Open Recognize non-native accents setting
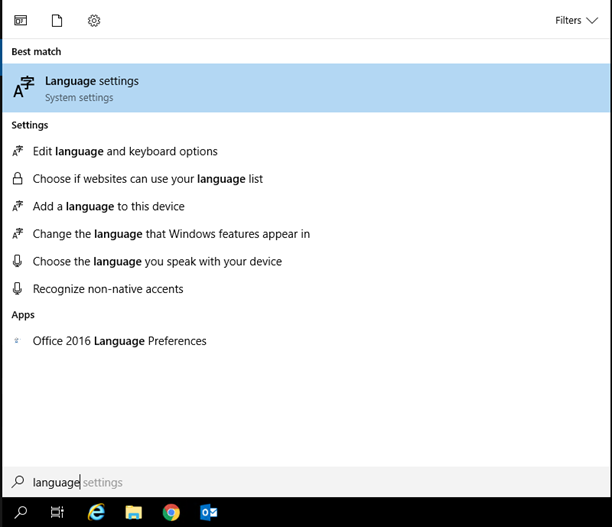 pyautogui.click(x=108, y=289)
